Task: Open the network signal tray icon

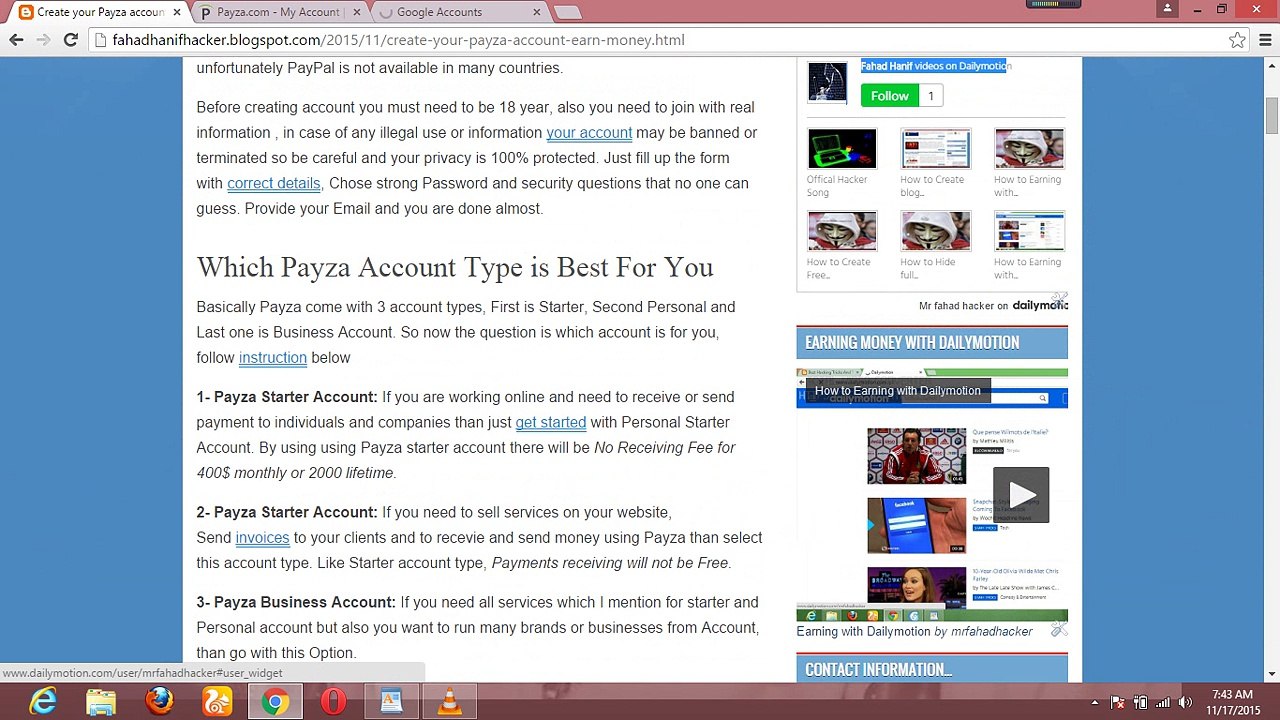Action: click(1163, 703)
